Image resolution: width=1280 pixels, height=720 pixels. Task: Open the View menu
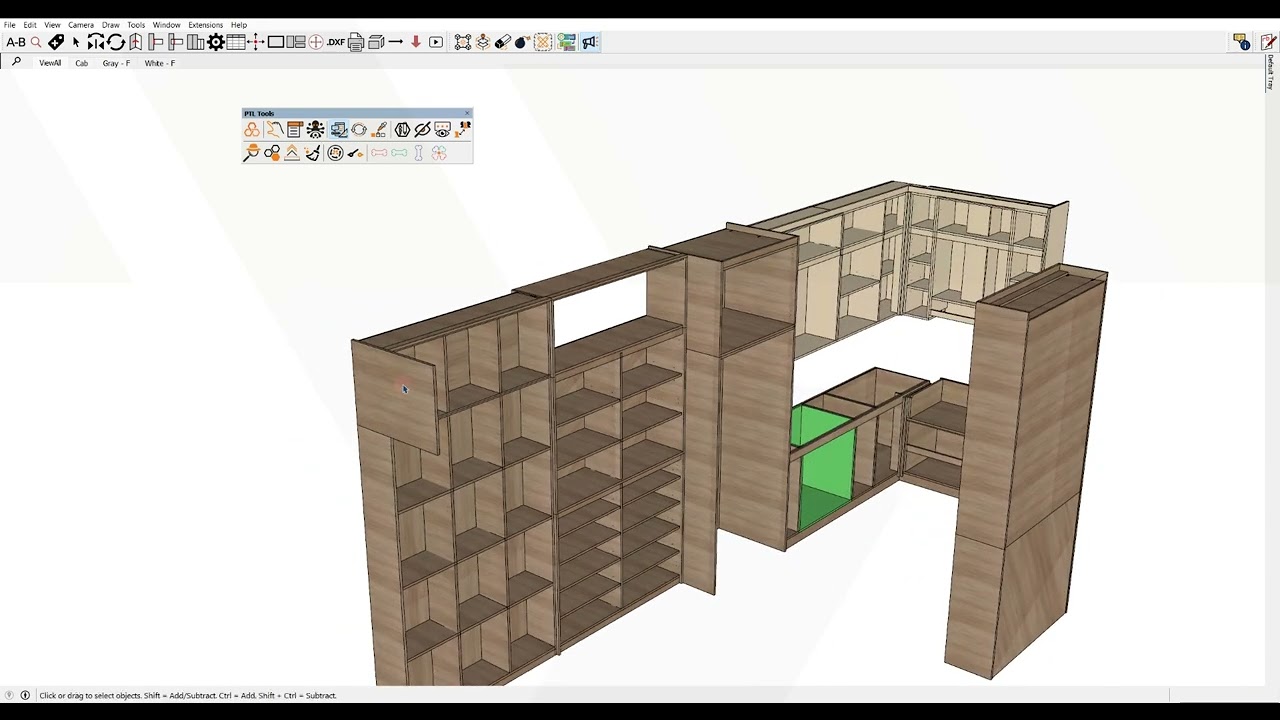click(x=52, y=25)
